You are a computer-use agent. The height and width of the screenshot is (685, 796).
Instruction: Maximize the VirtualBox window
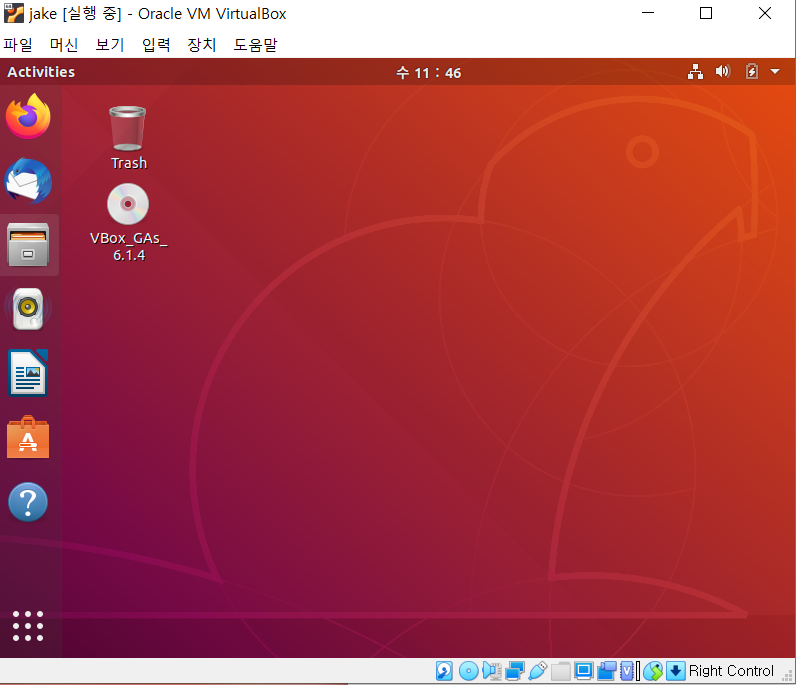coord(706,13)
